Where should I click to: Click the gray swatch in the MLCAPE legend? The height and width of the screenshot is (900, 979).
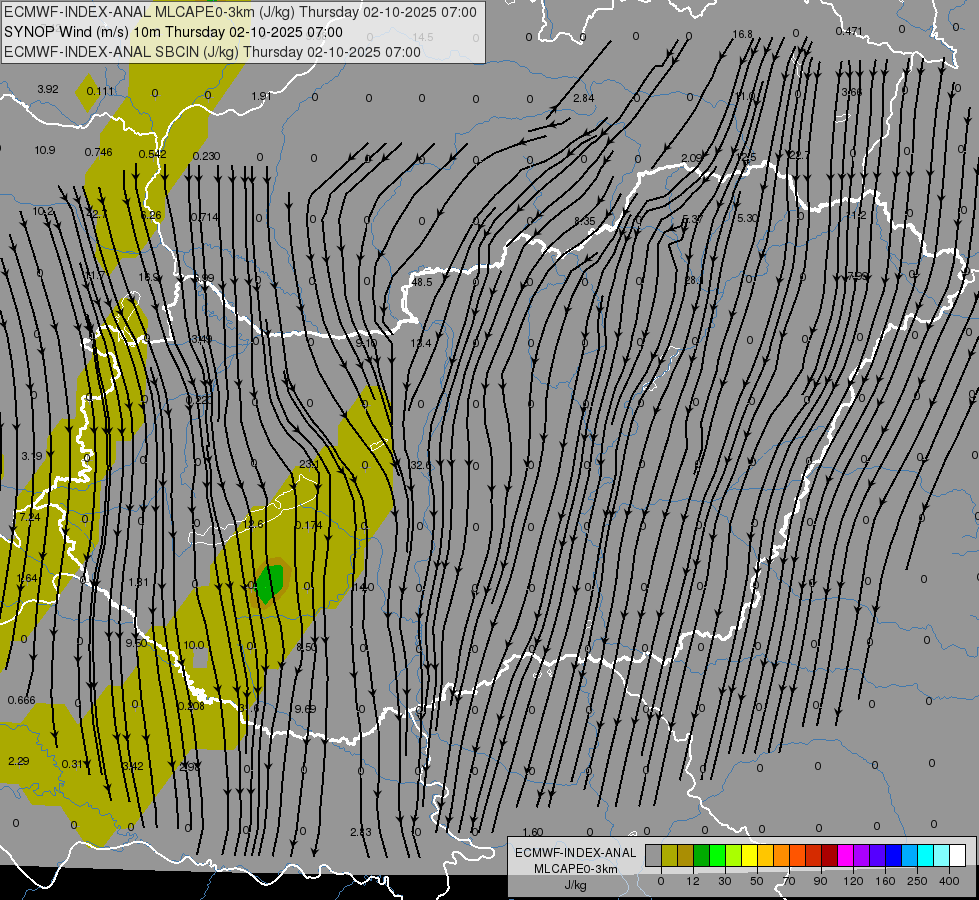pyautogui.click(x=653, y=856)
